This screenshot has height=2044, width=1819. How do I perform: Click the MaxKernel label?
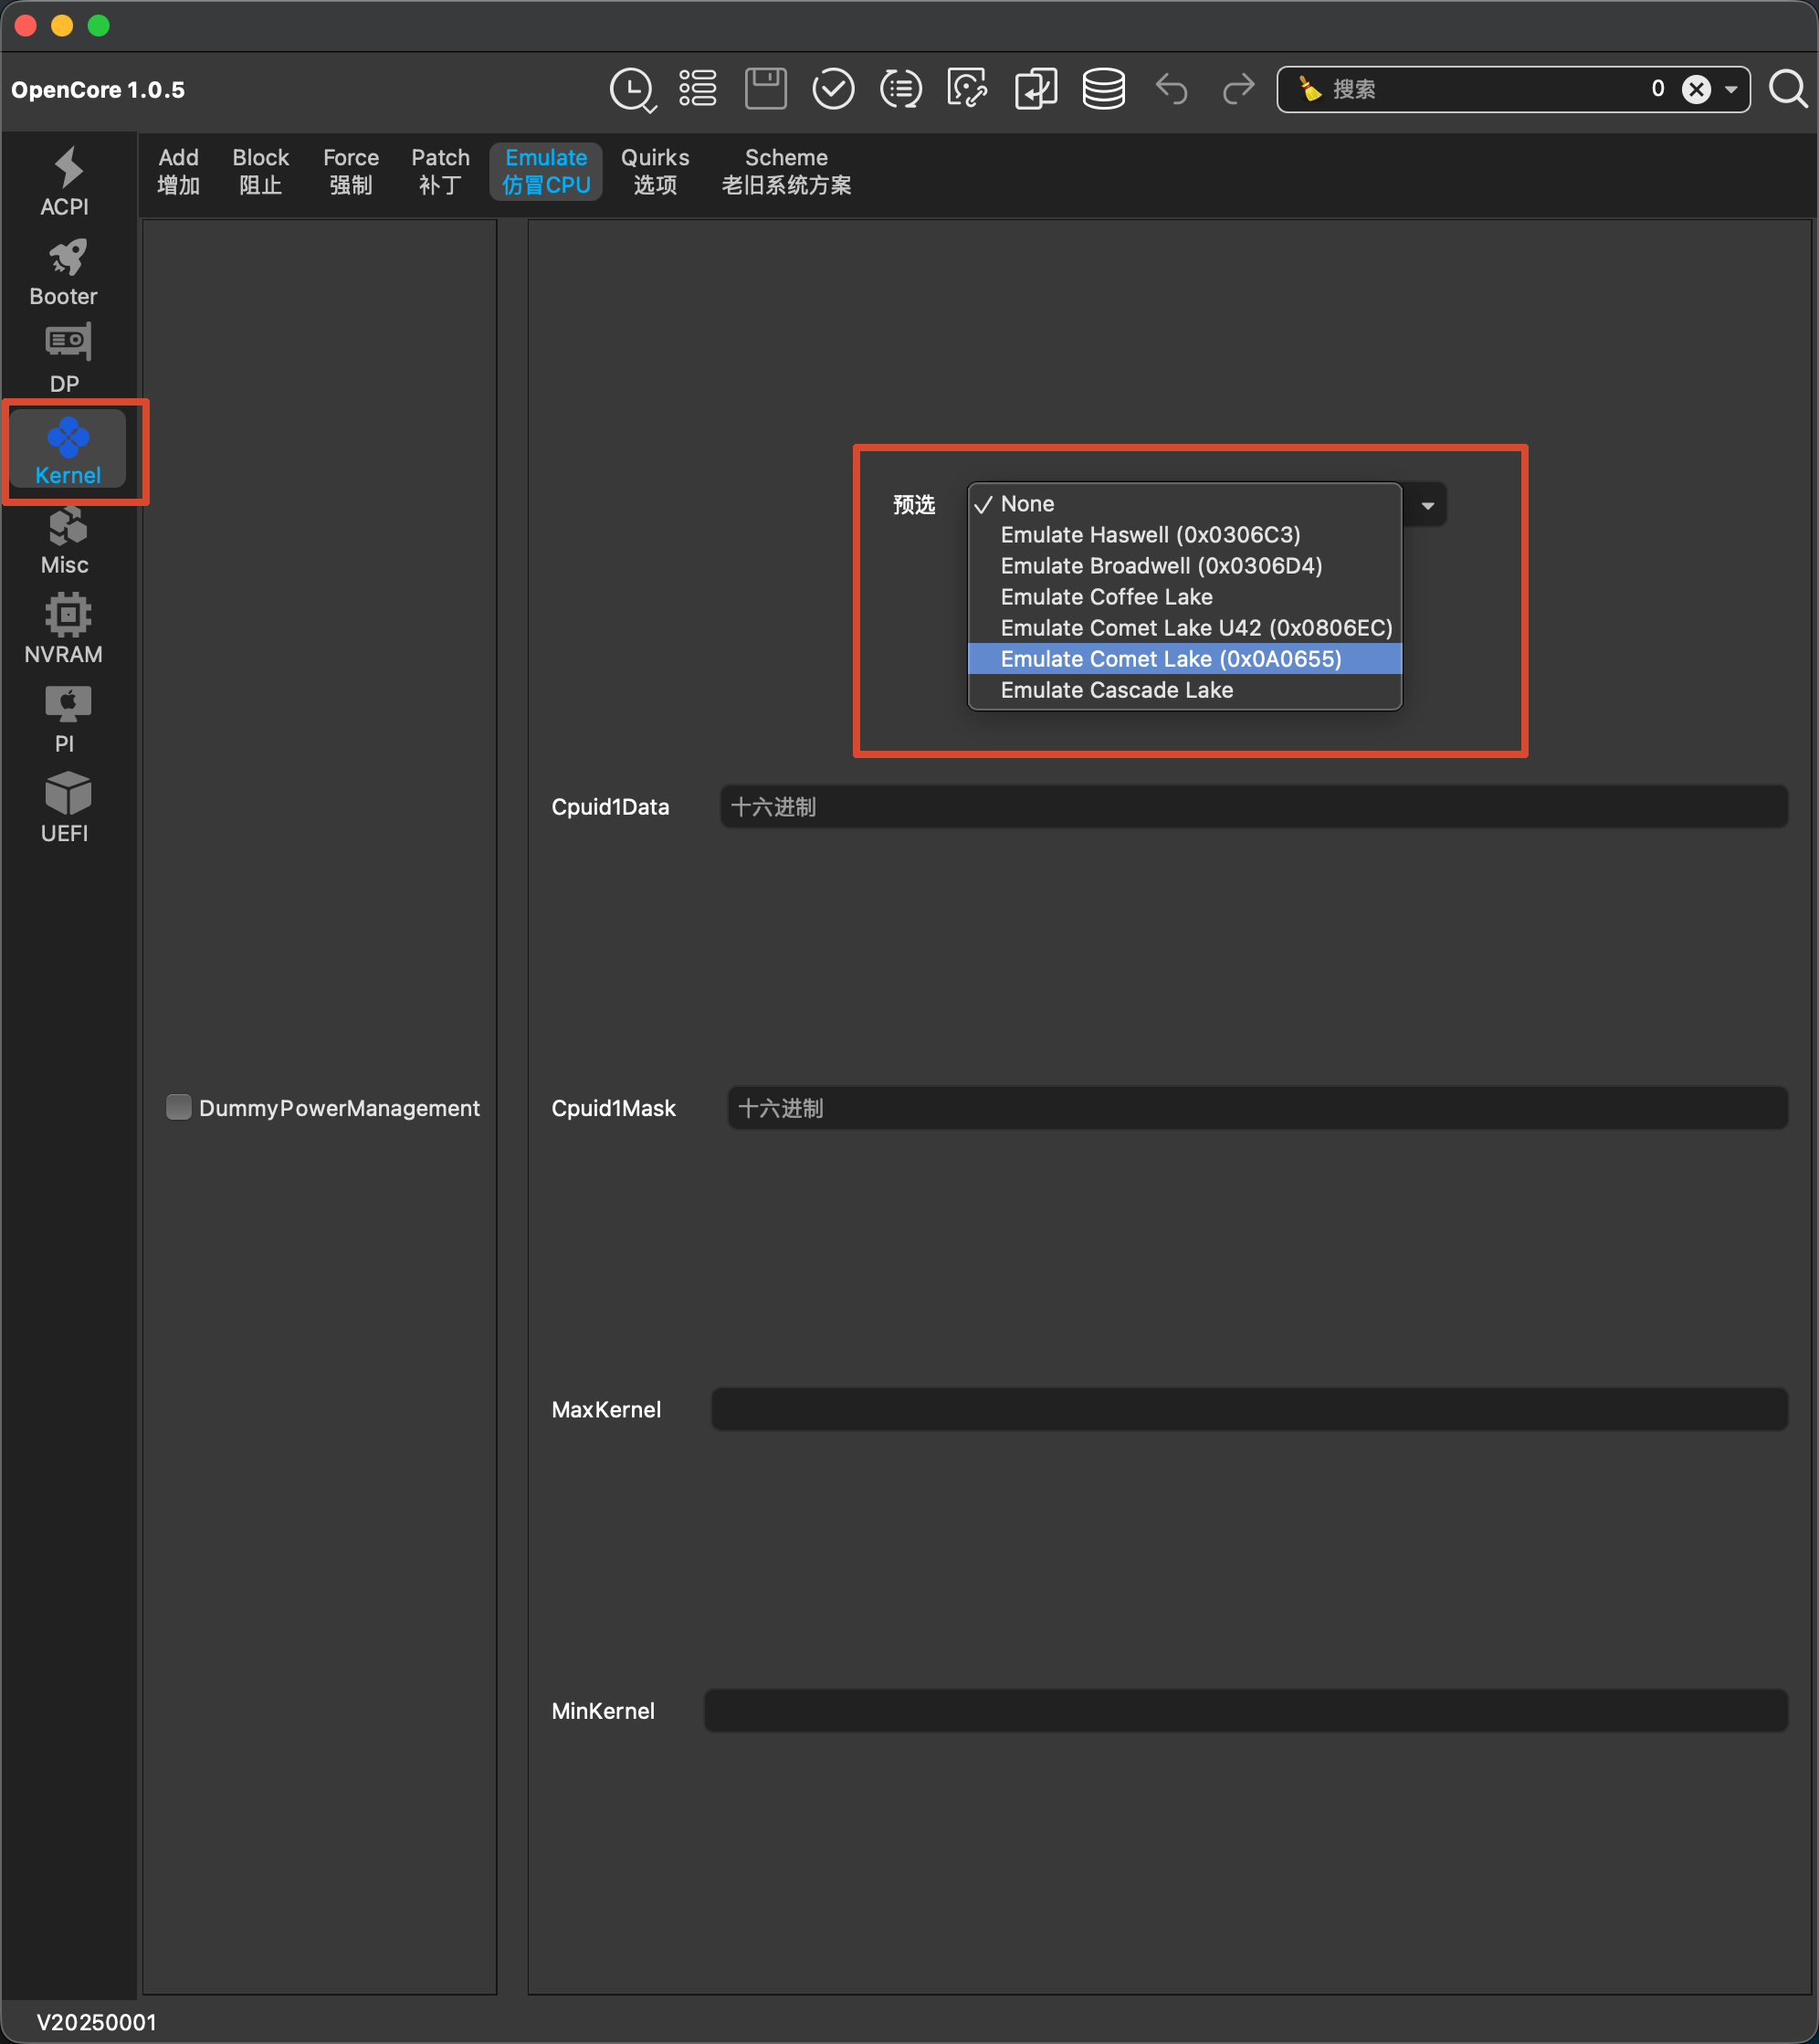606,1409
